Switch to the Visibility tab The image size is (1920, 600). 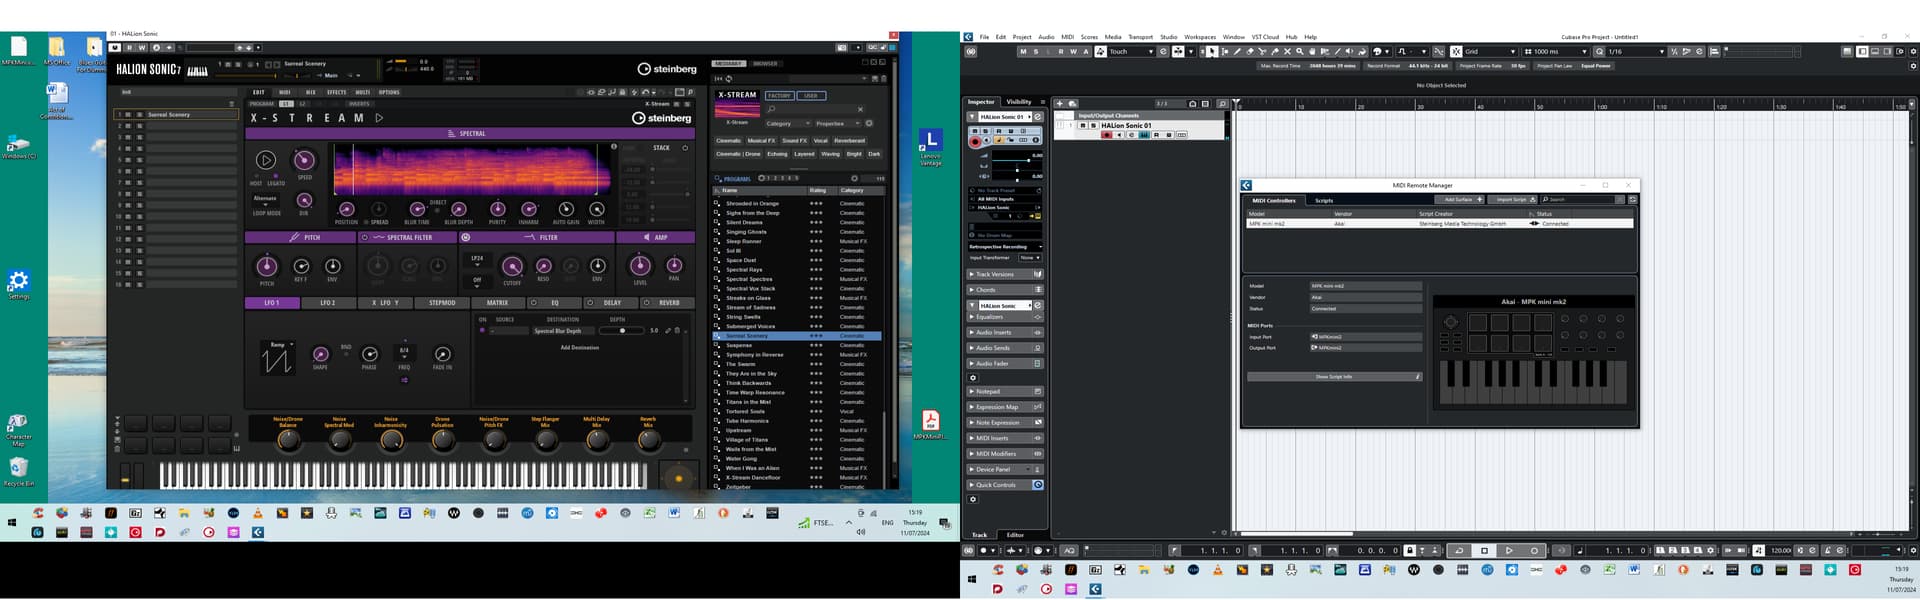coord(1019,102)
